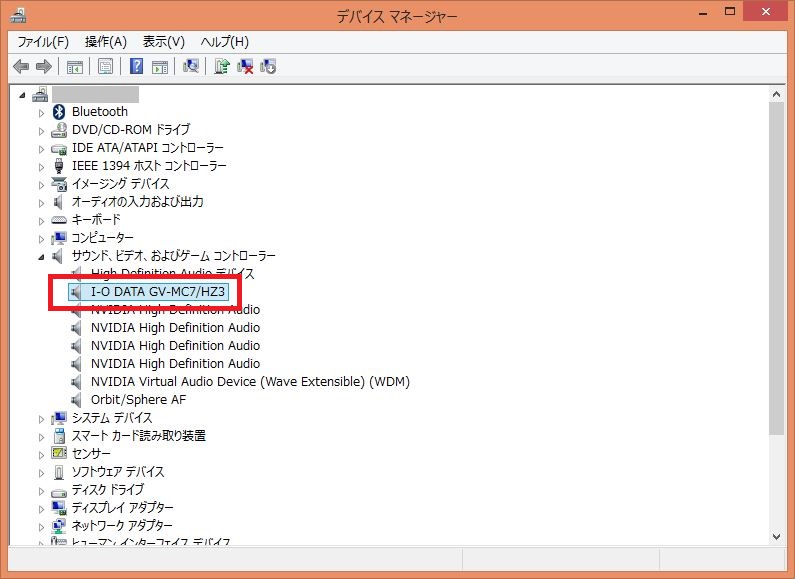Close the デバイス マネージャー window
Screen dimensions: 795x579
tap(766, 12)
